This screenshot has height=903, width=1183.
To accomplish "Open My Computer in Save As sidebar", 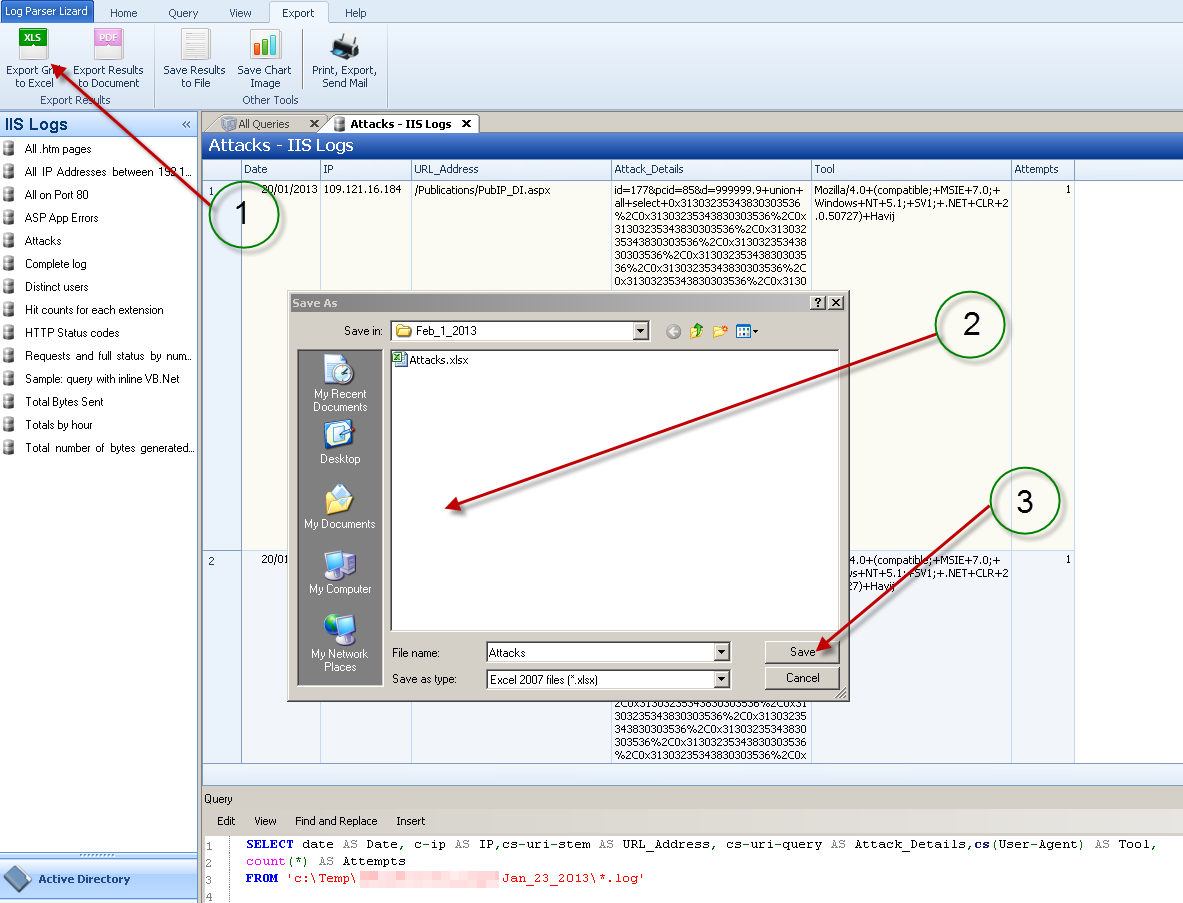I will pos(340,571).
